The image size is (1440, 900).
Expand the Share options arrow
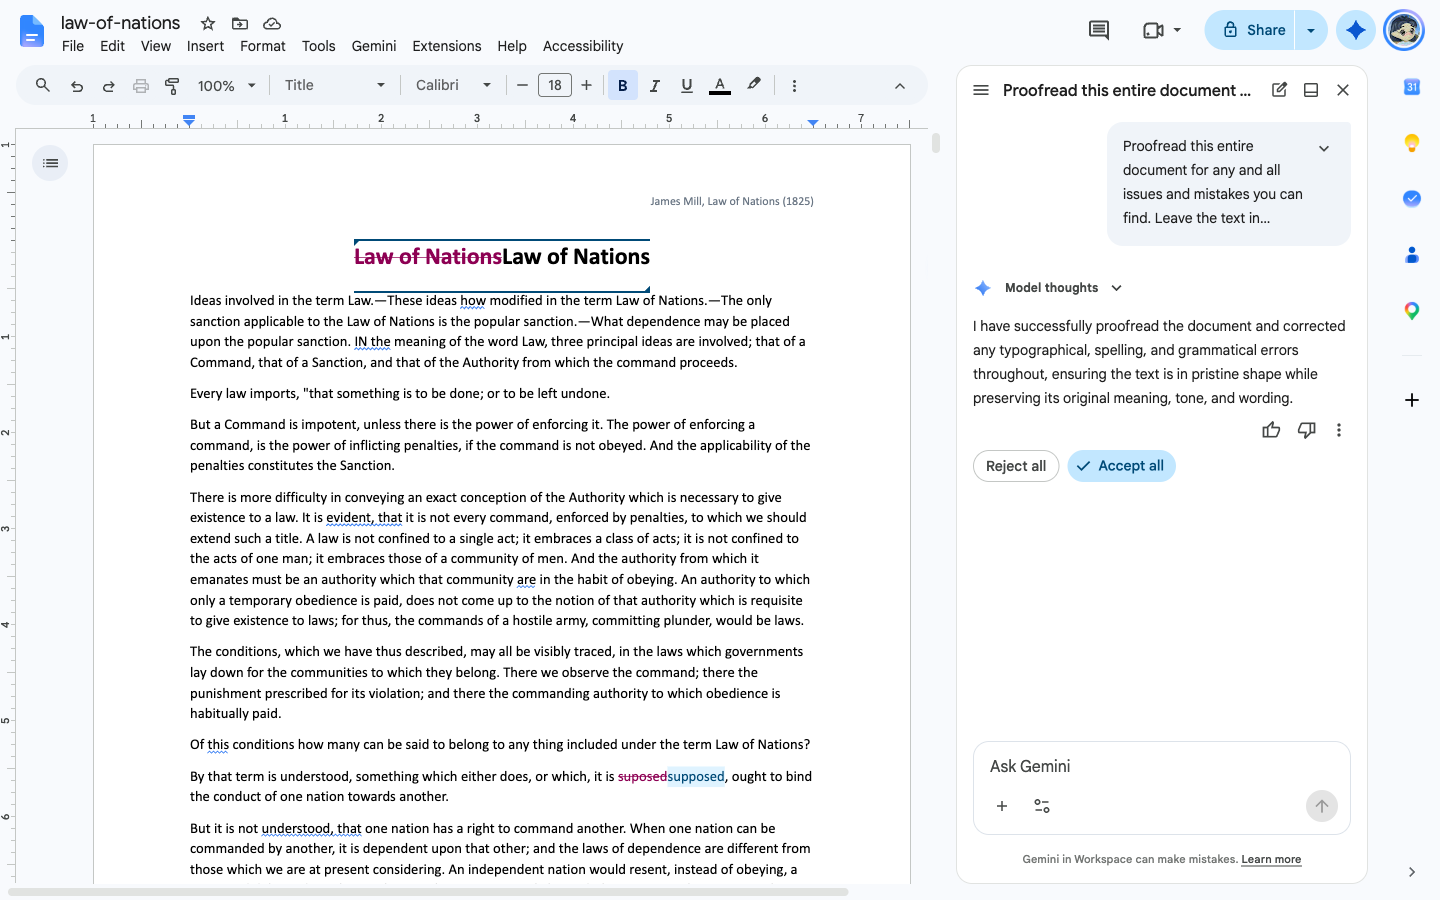(x=1311, y=30)
